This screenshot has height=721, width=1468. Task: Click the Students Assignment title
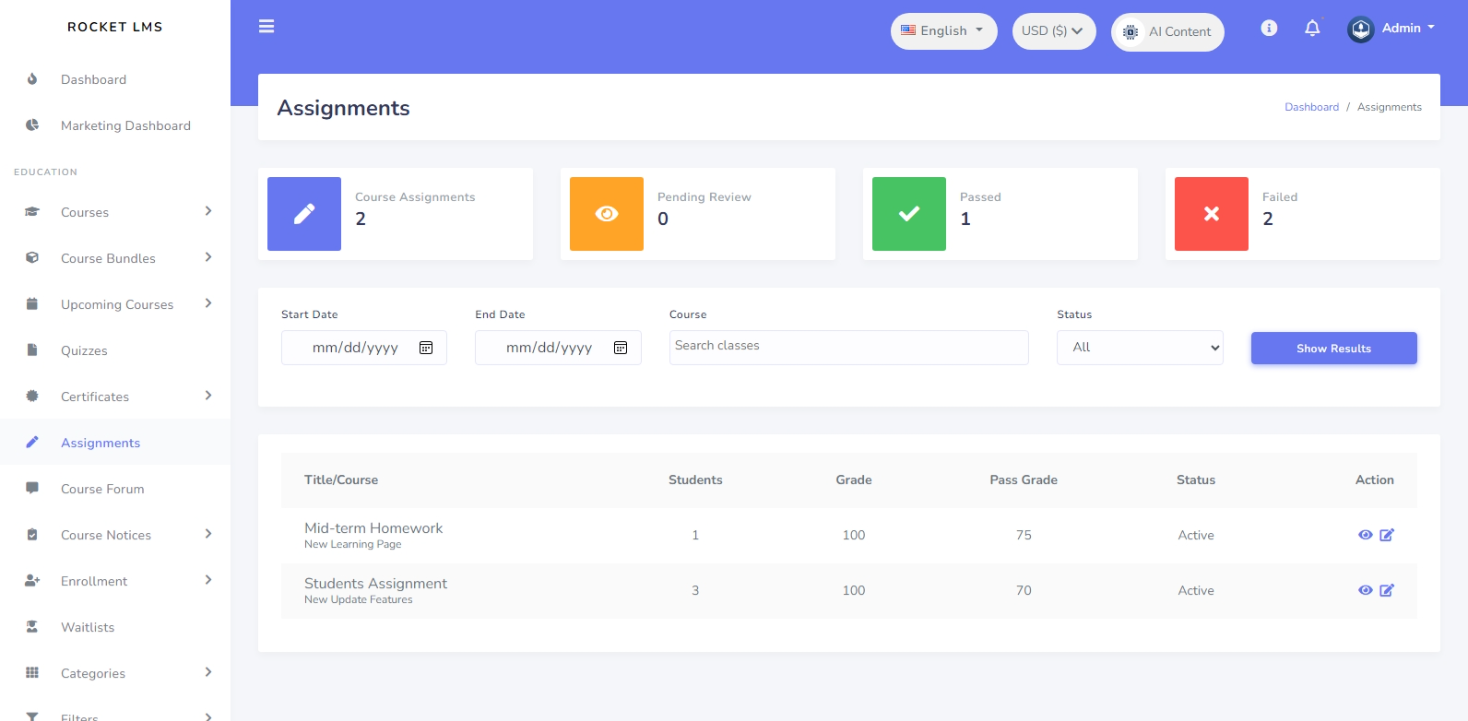(x=376, y=583)
